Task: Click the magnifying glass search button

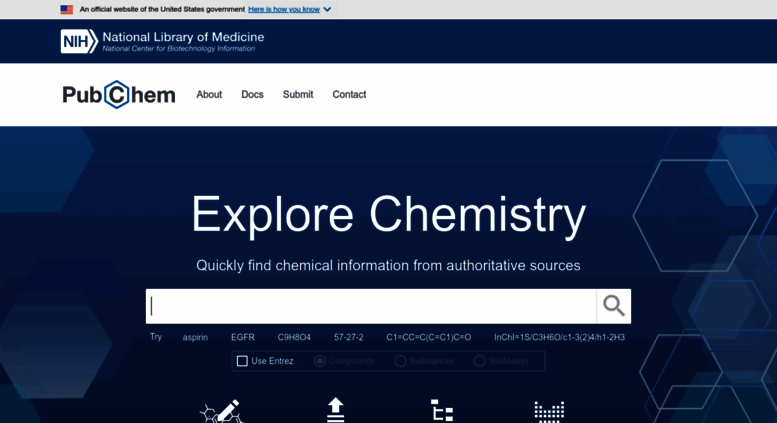Action: pyautogui.click(x=613, y=306)
